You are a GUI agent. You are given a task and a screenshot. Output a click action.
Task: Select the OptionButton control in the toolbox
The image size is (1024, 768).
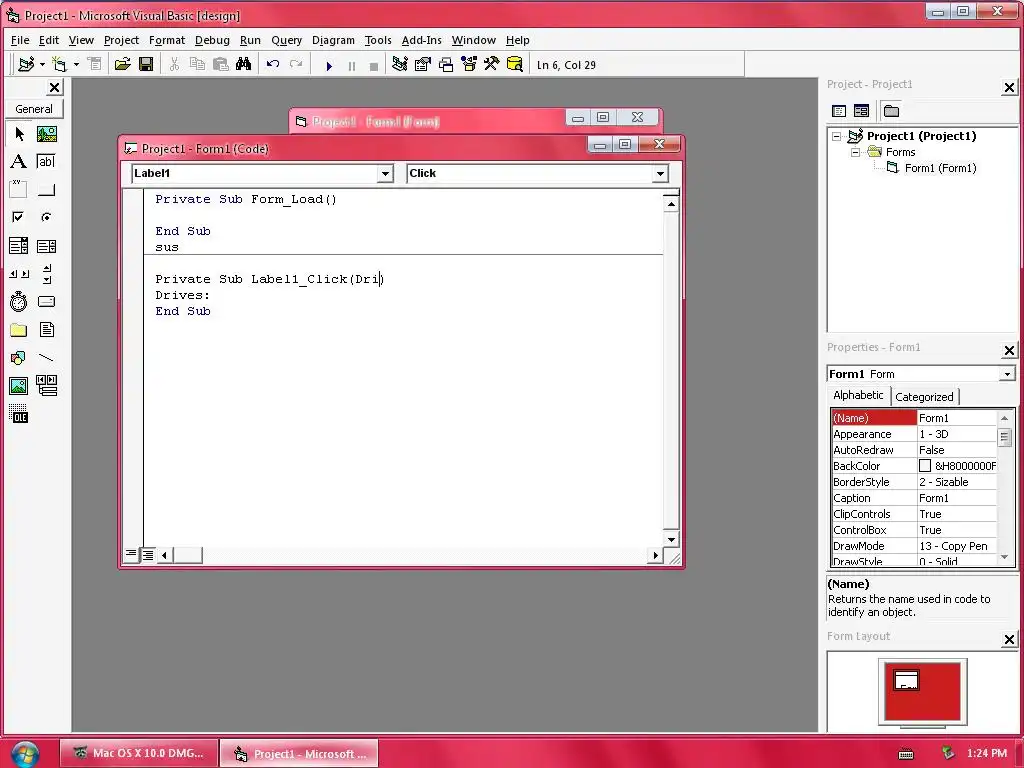pyautogui.click(x=46, y=217)
